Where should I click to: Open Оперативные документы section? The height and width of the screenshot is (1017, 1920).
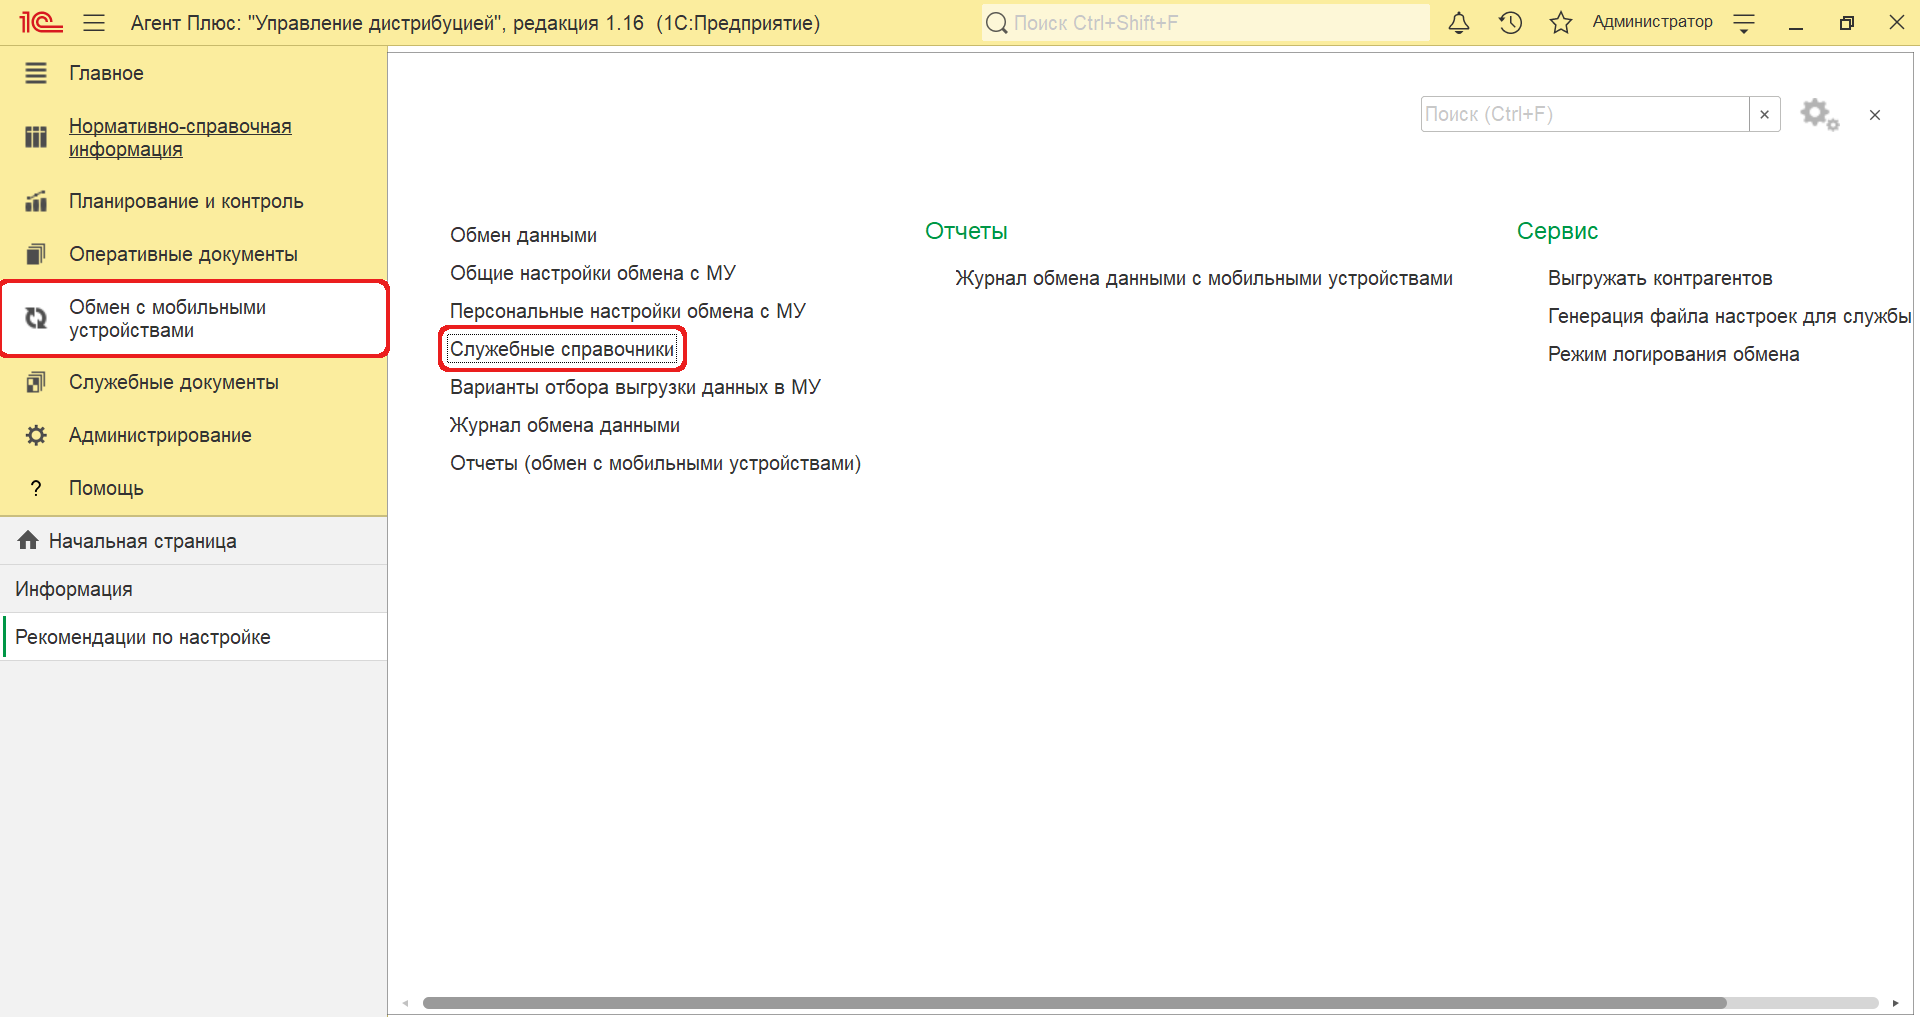coord(183,254)
